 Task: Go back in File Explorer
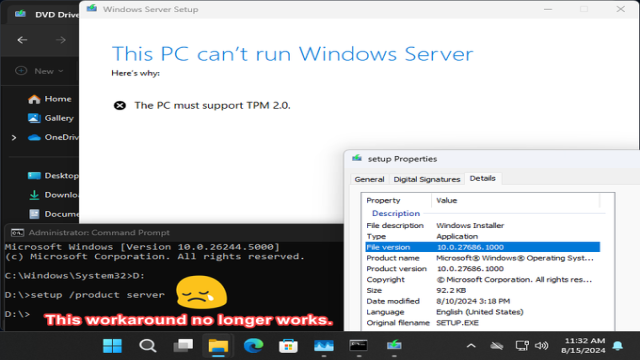(22, 40)
